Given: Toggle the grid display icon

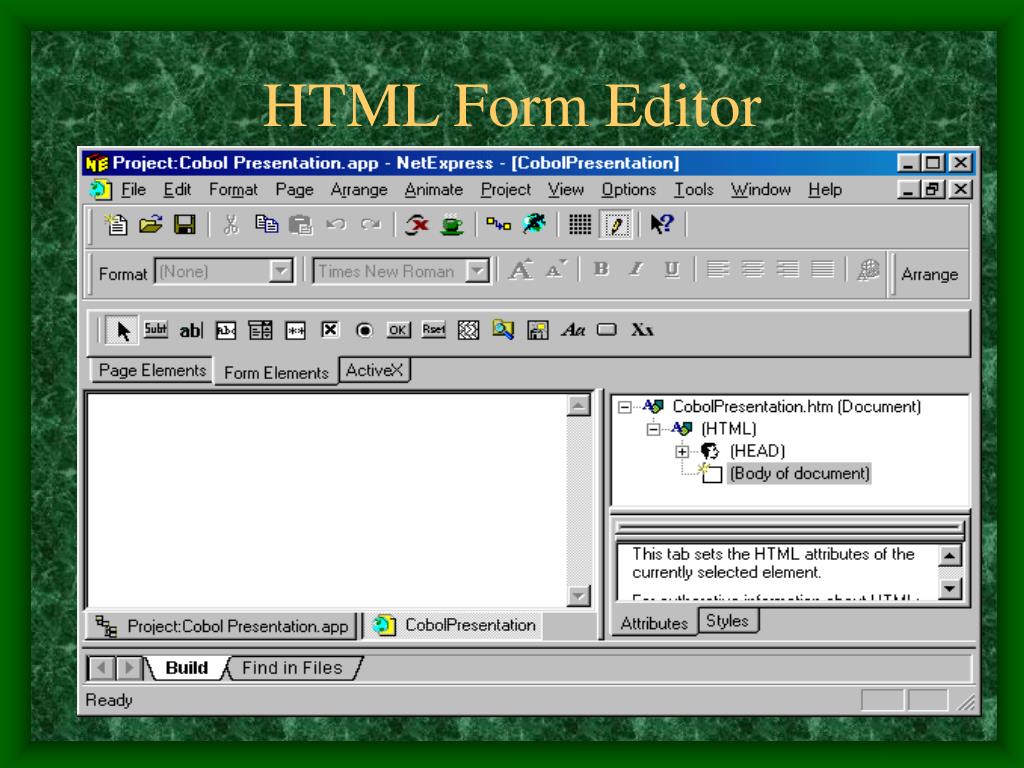Looking at the screenshot, I should (x=579, y=225).
